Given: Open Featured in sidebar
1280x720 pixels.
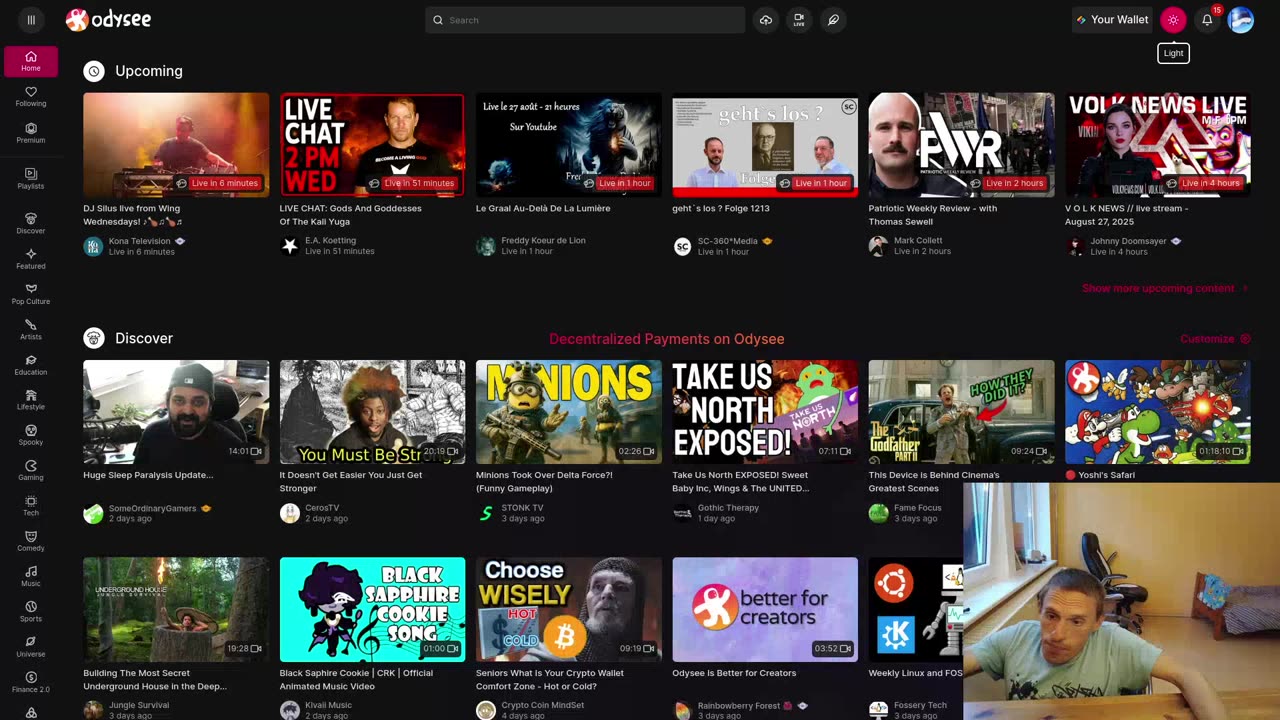Looking at the screenshot, I should point(31,259).
